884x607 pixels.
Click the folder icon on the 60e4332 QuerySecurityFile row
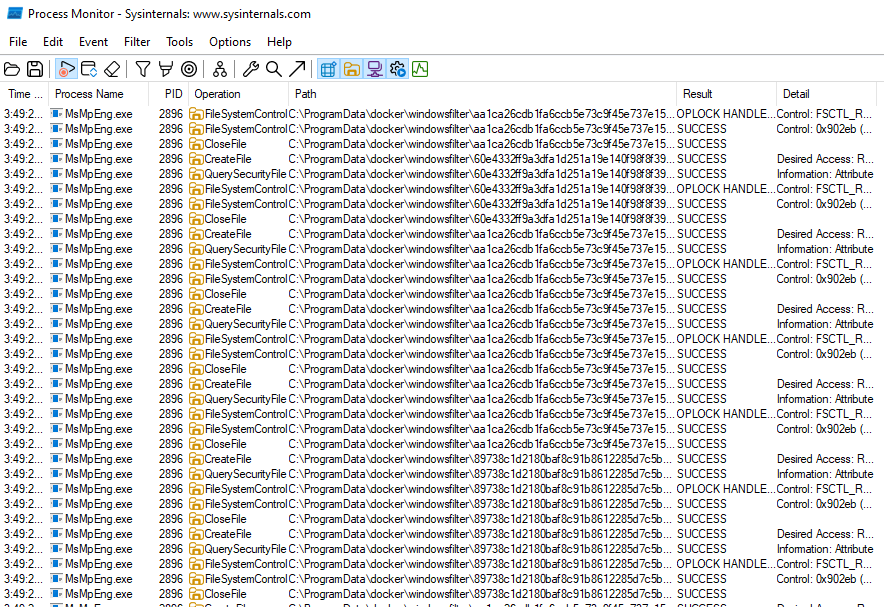[x=196, y=174]
